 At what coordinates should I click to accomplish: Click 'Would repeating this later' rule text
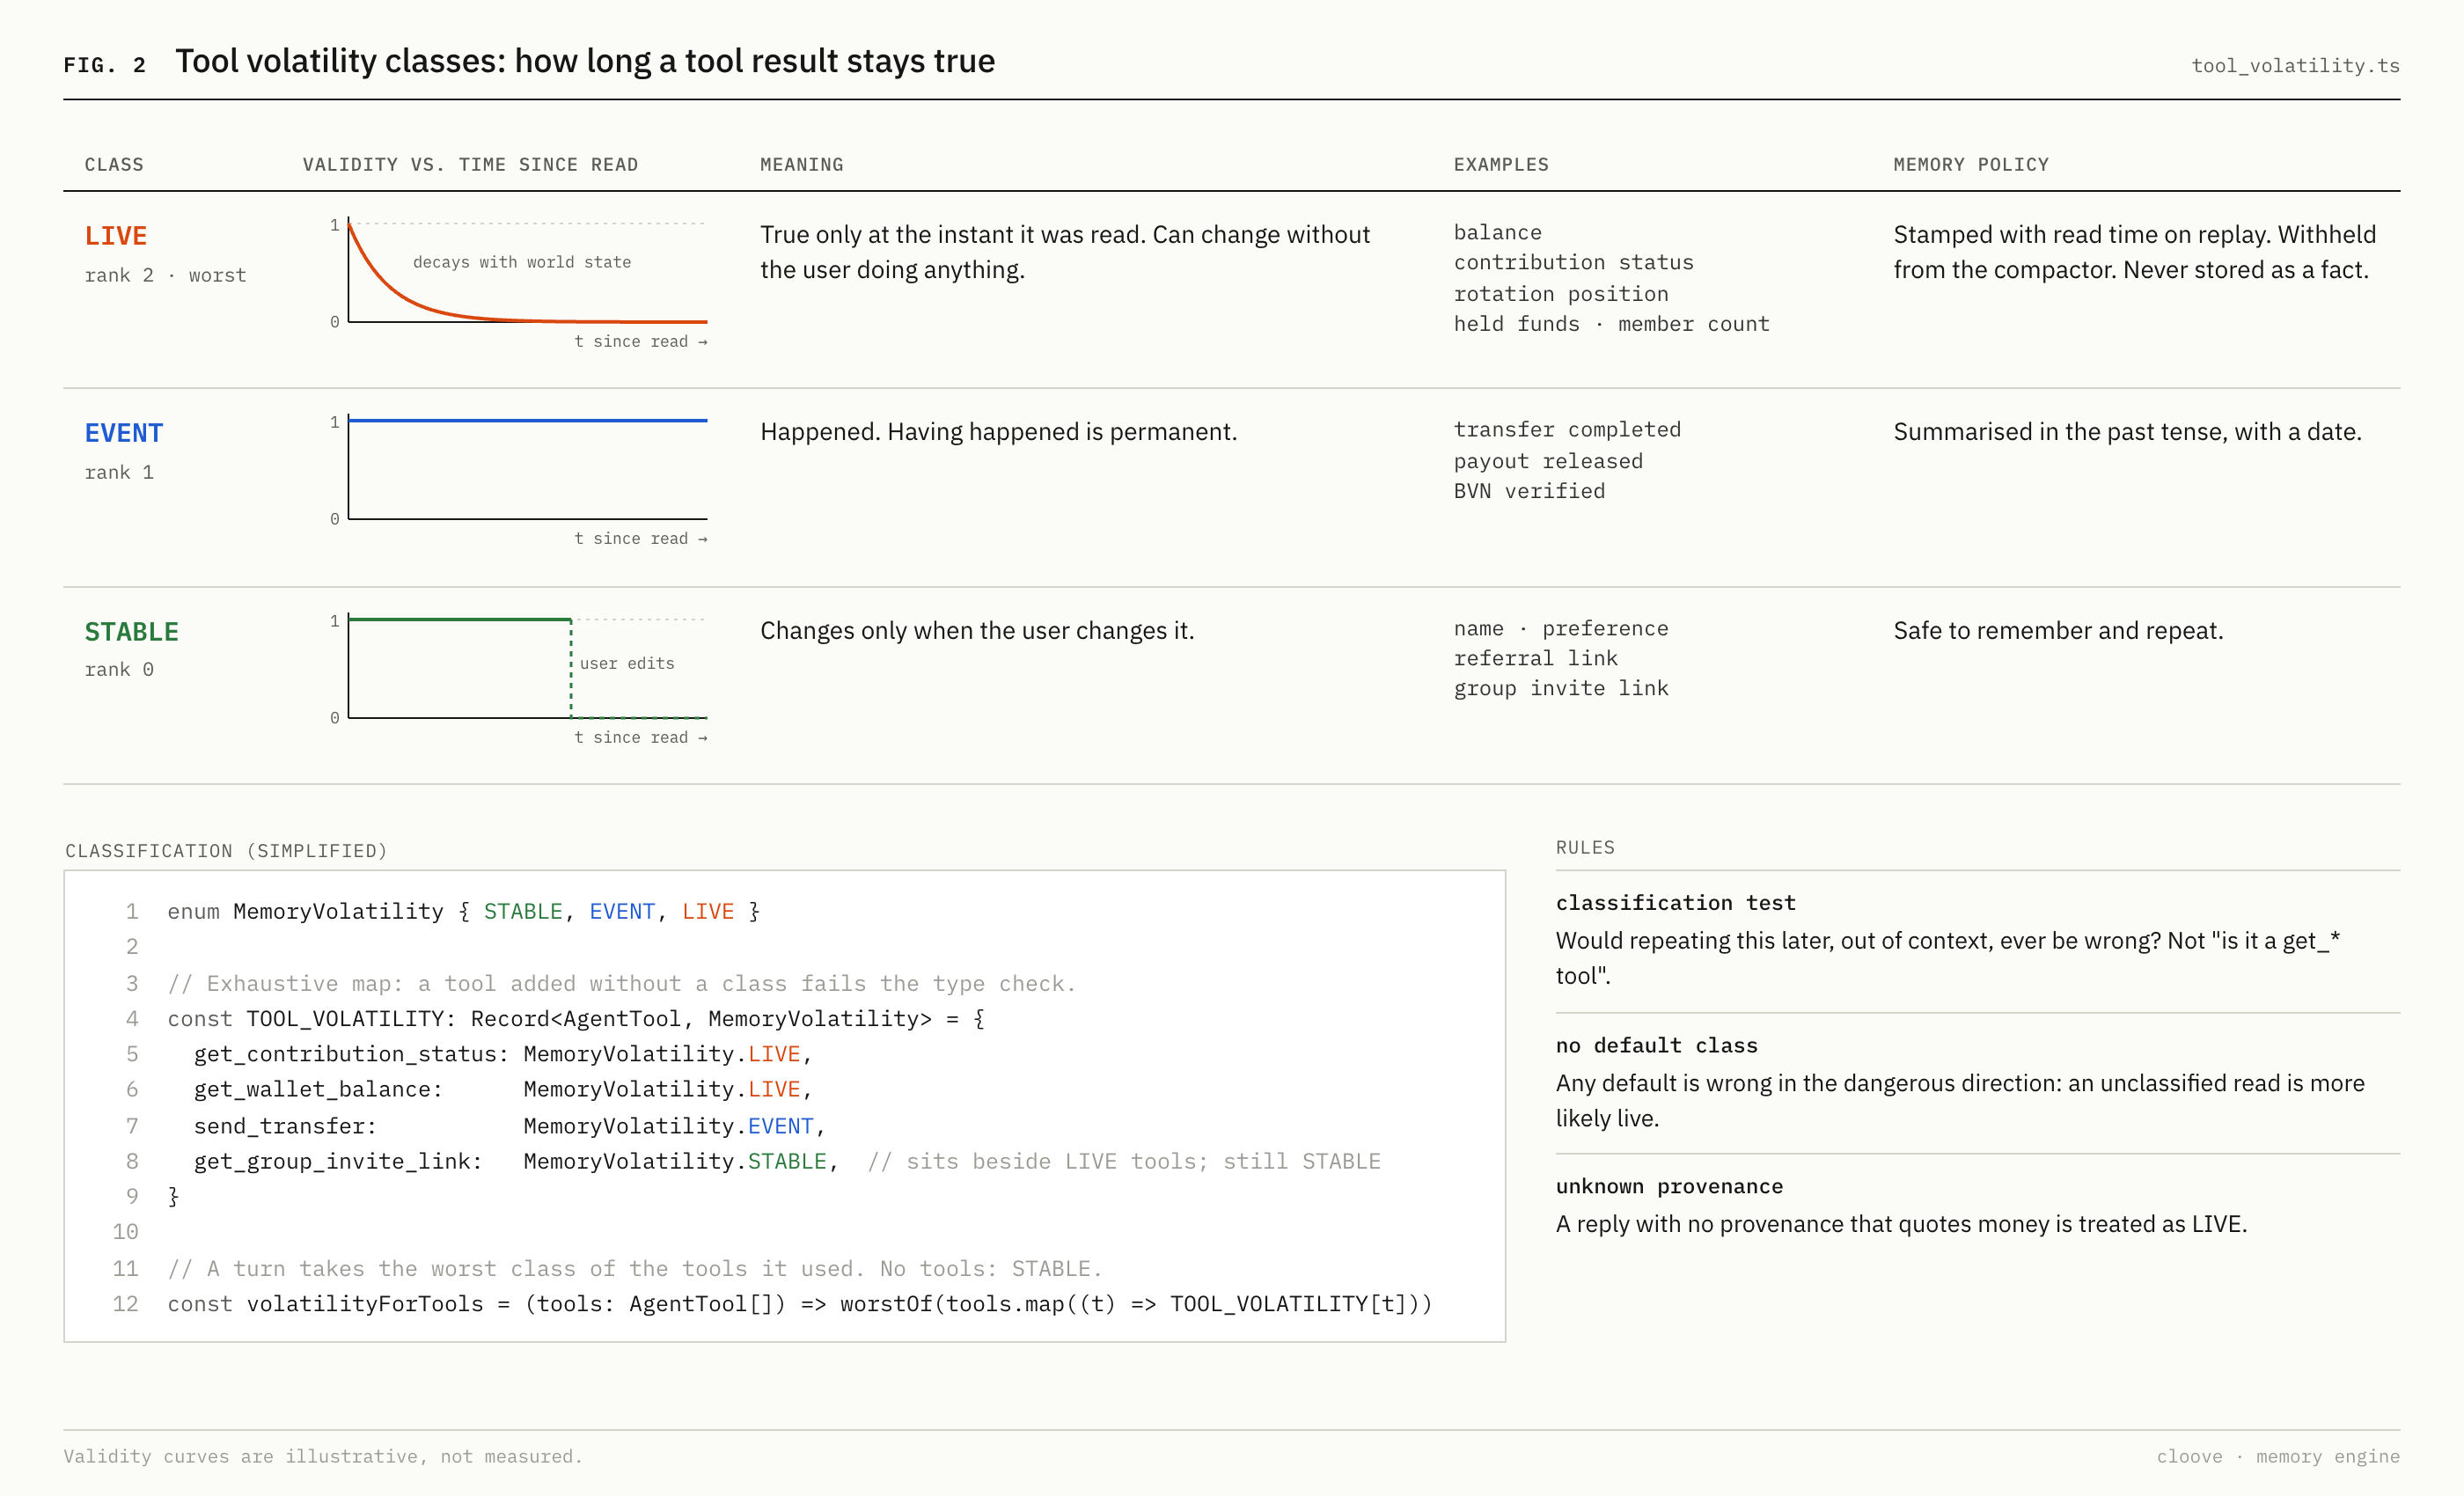pos(1948,958)
